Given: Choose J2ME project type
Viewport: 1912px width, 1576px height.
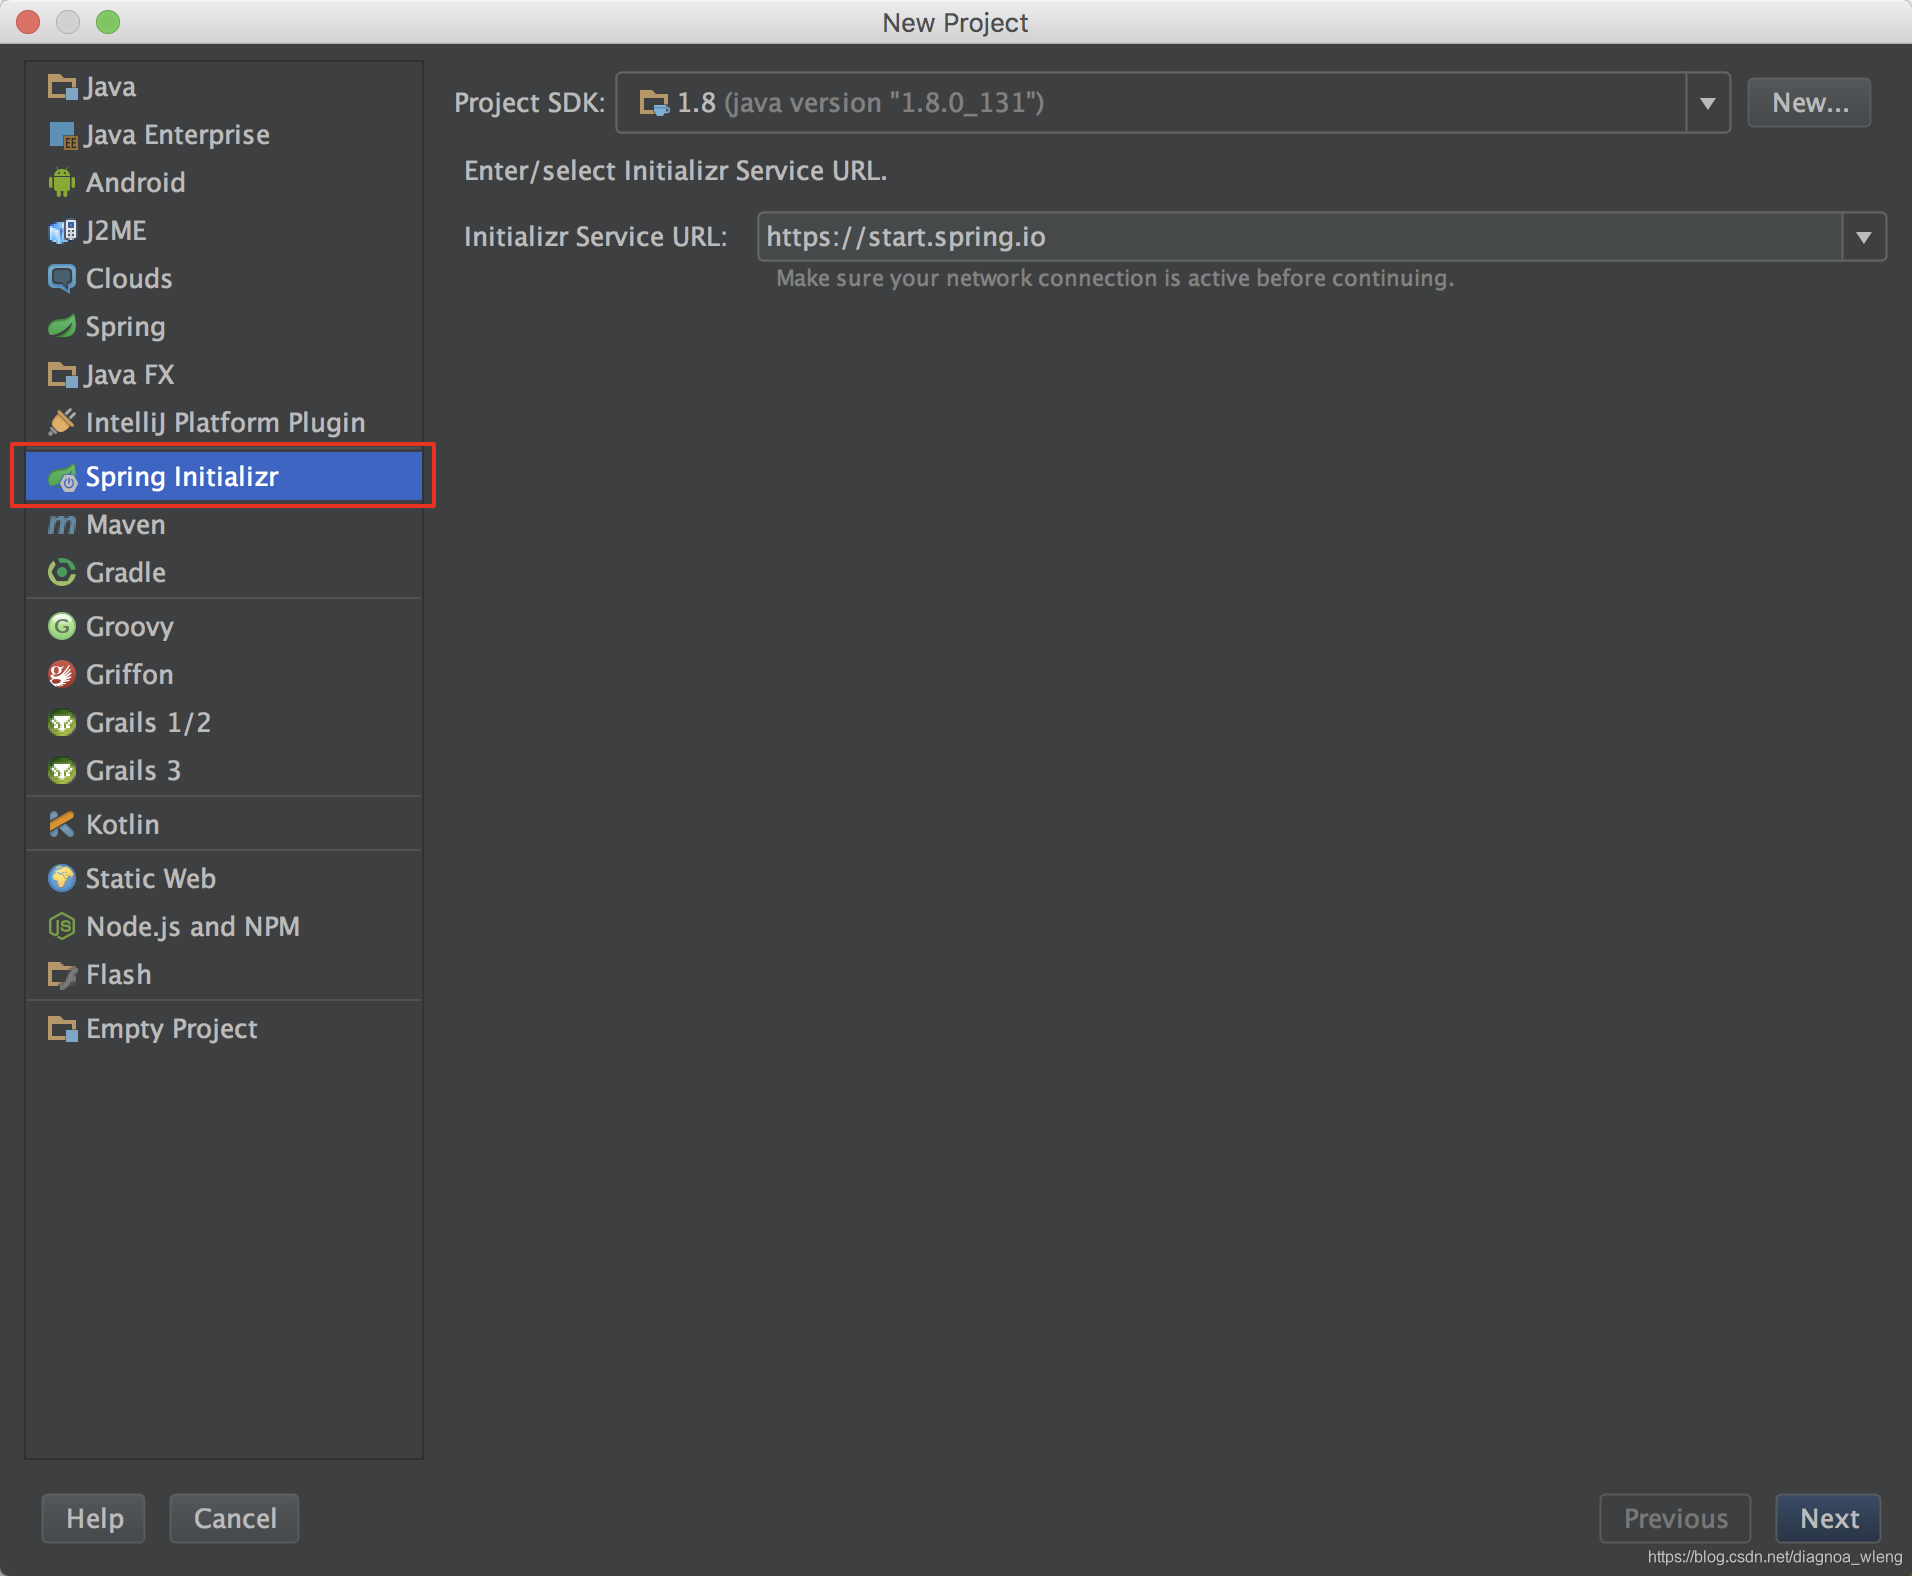Looking at the screenshot, I should [x=224, y=231].
